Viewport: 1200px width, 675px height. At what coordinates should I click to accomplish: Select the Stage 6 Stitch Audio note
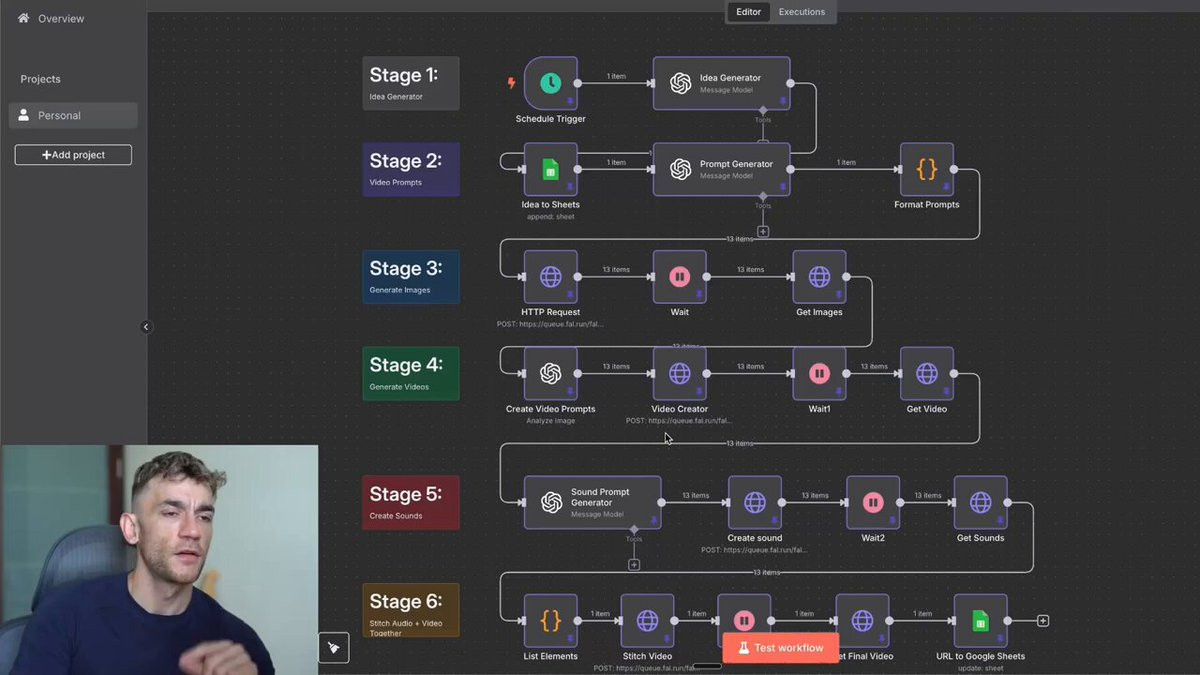(x=411, y=610)
